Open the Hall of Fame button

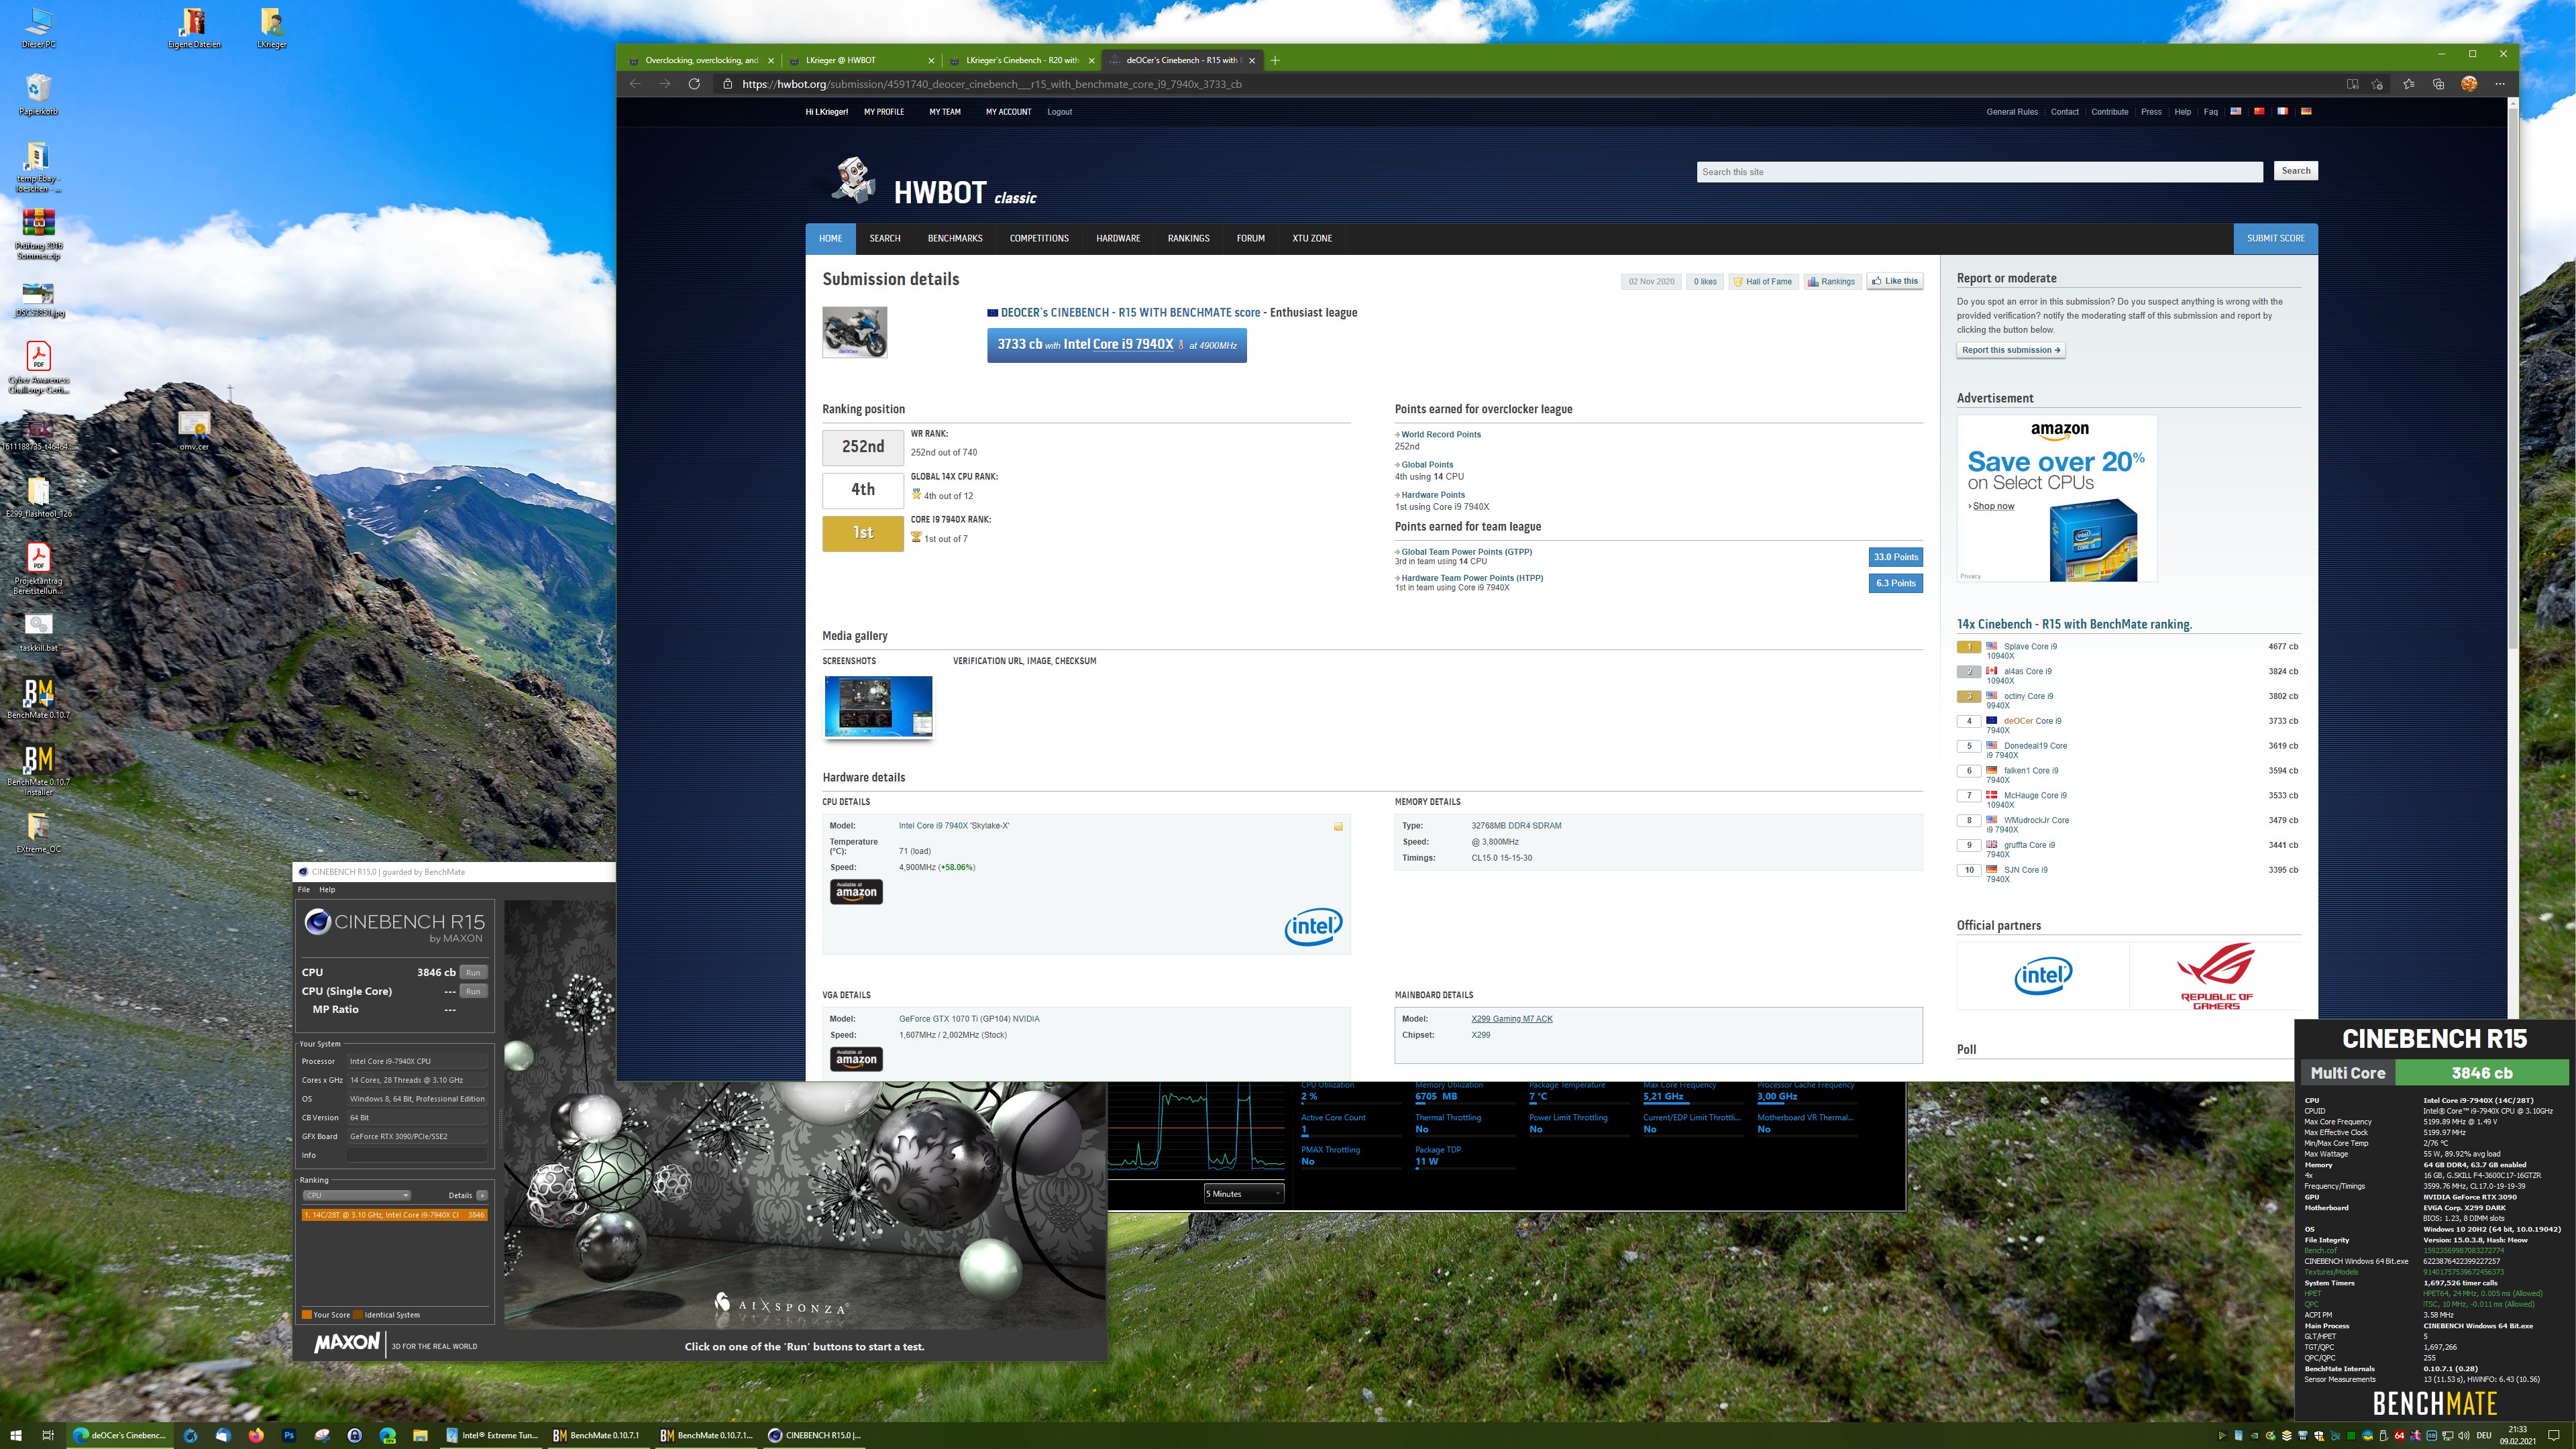pos(1763,281)
